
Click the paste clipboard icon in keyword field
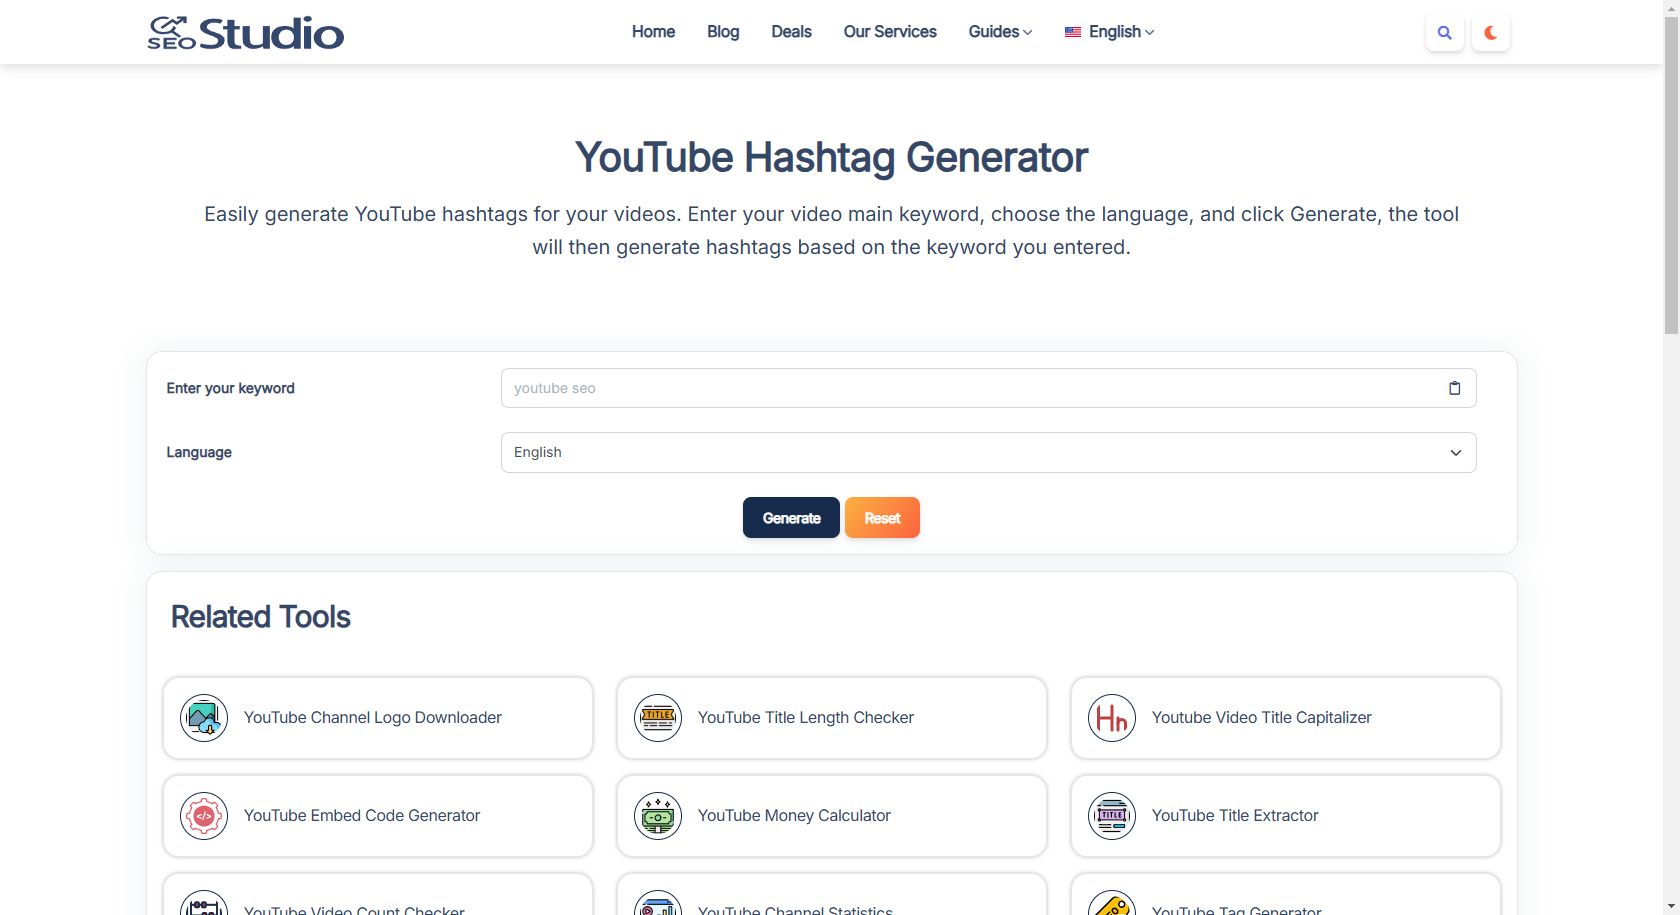(x=1455, y=388)
